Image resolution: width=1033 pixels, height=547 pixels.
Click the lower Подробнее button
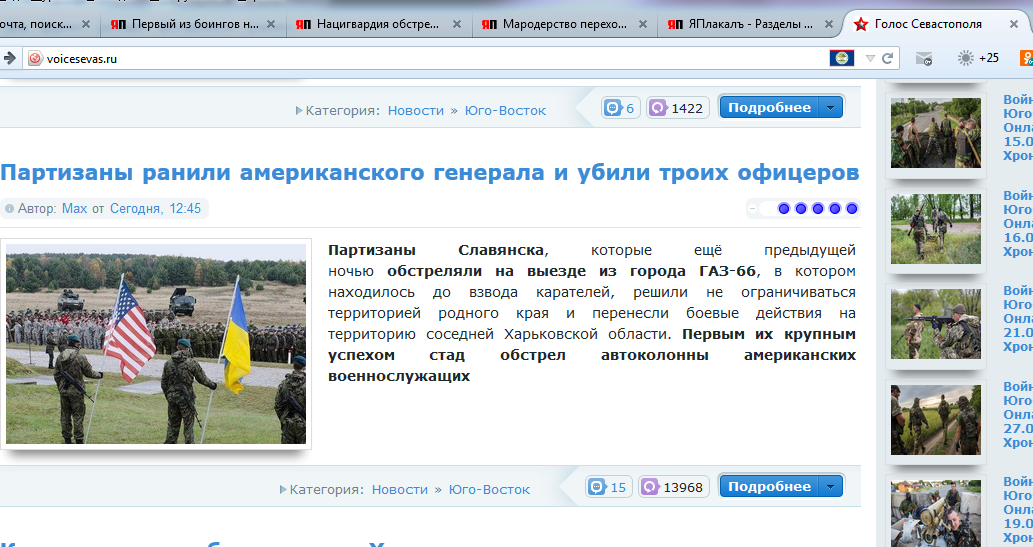(x=769, y=486)
